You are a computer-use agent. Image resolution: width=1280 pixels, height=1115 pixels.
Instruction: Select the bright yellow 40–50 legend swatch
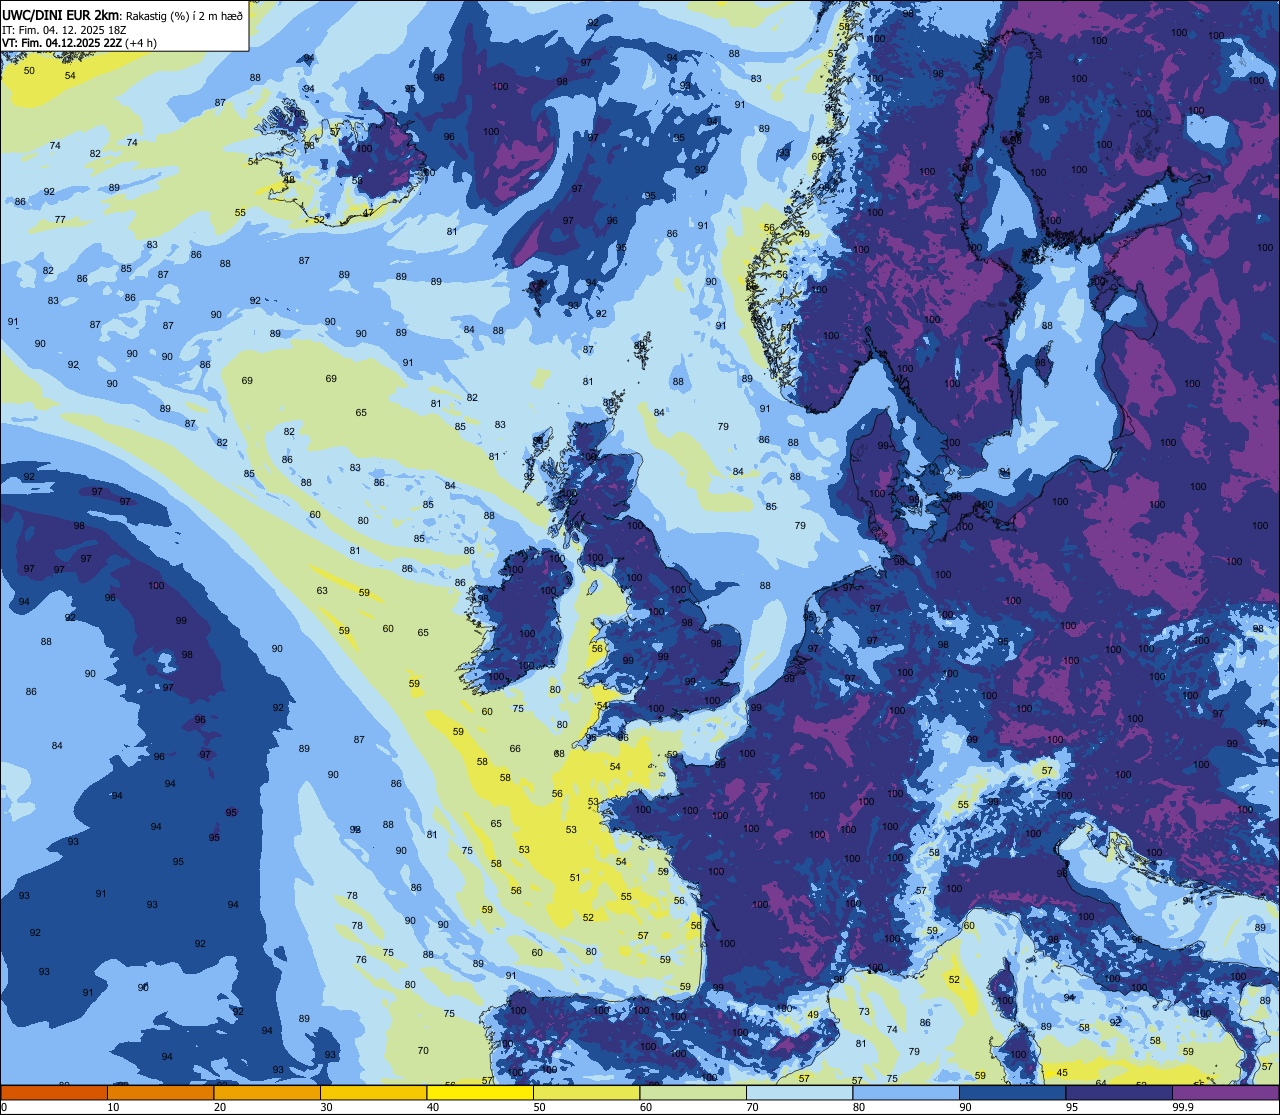coord(480,1093)
